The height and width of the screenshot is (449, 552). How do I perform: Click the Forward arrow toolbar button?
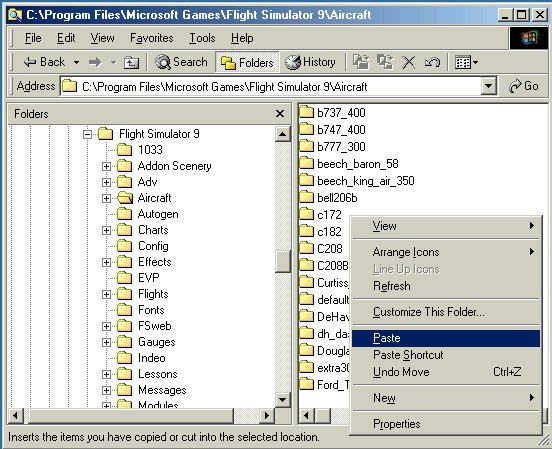(95, 63)
